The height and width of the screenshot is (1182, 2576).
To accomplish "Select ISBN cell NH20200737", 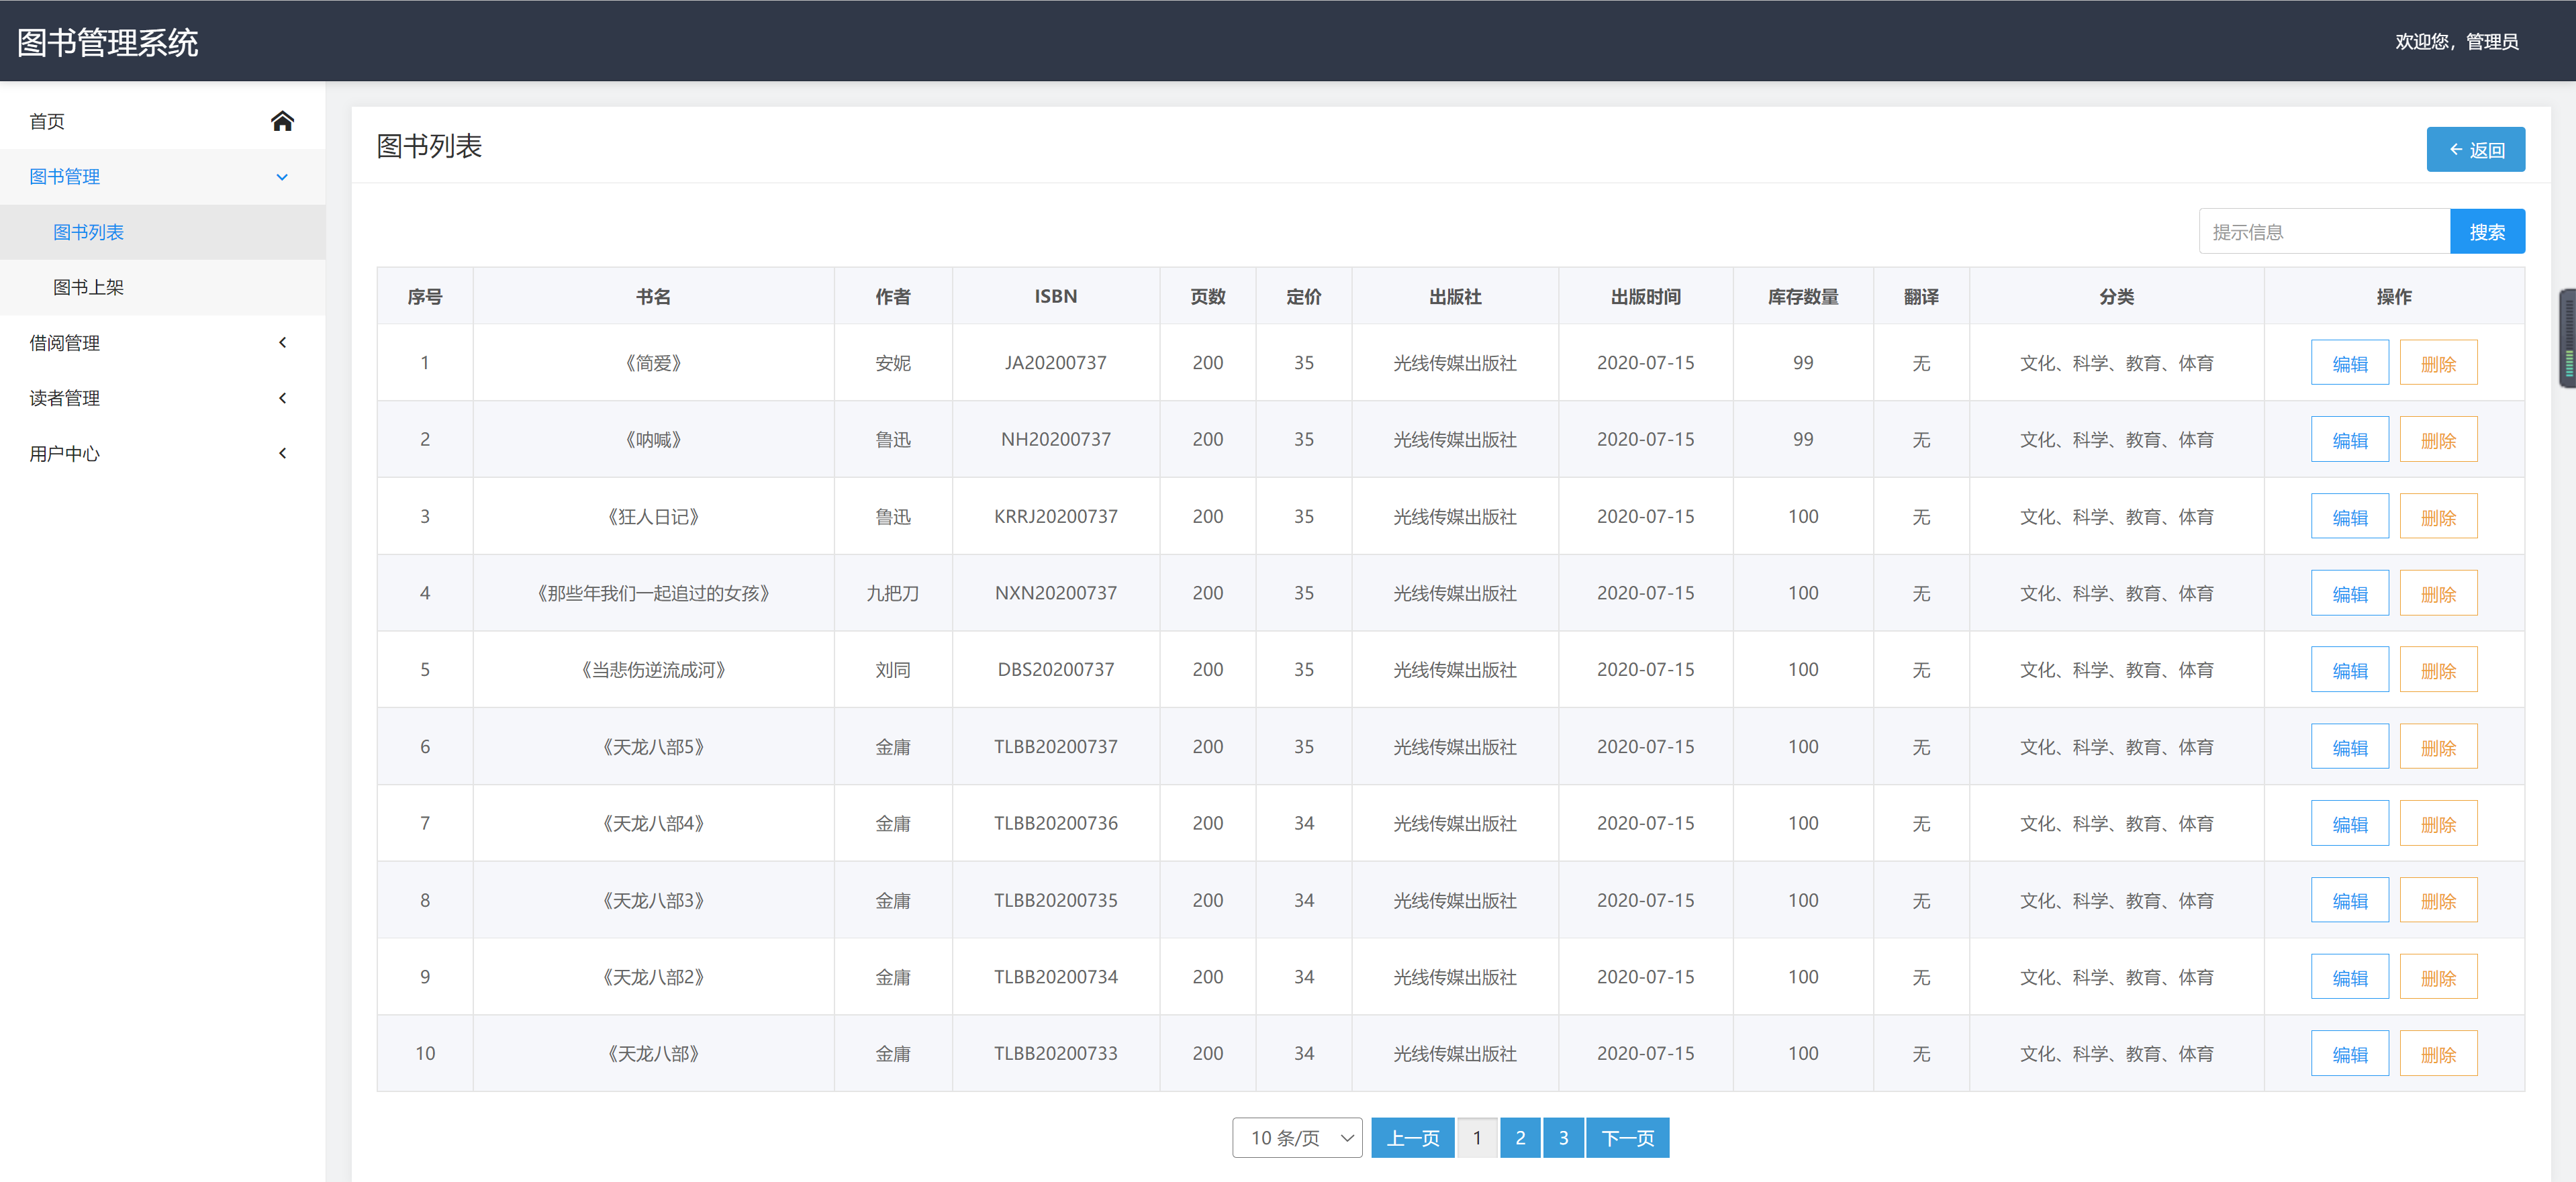I will pos(1056,440).
